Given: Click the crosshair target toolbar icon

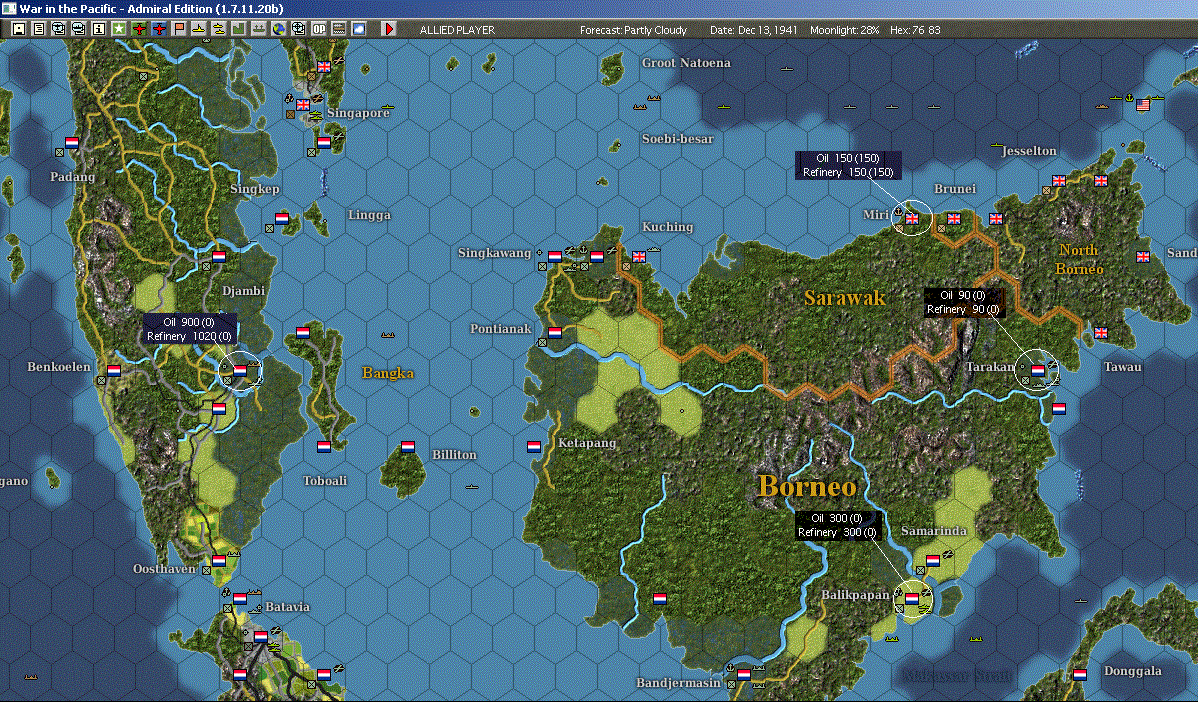Looking at the screenshot, I should [298, 29].
